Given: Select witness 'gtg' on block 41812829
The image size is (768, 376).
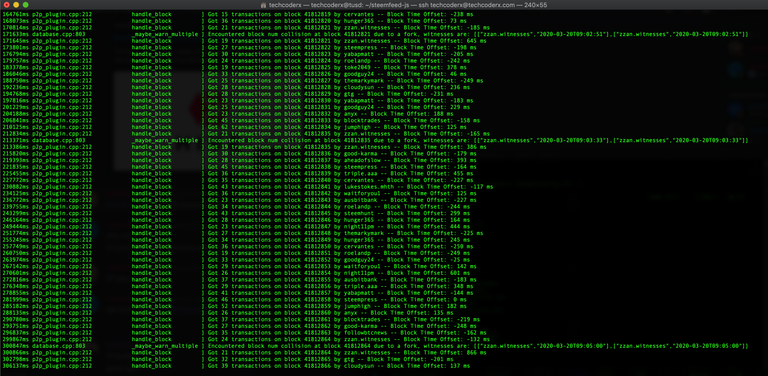Looking at the screenshot, I should pos(349,94).
